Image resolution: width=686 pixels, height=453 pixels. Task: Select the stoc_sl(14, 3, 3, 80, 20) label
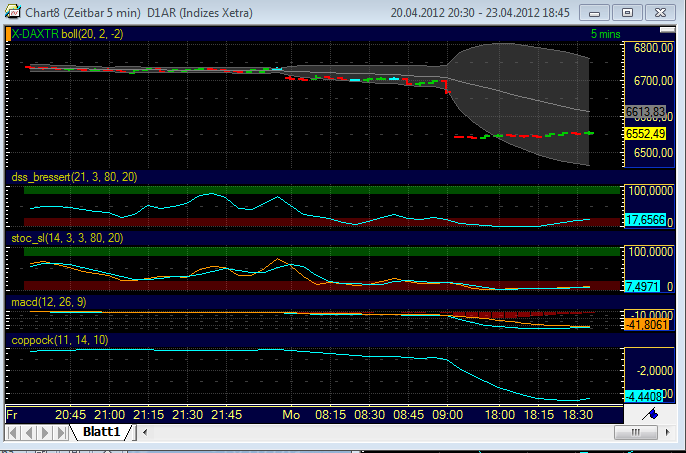(67, 238)
